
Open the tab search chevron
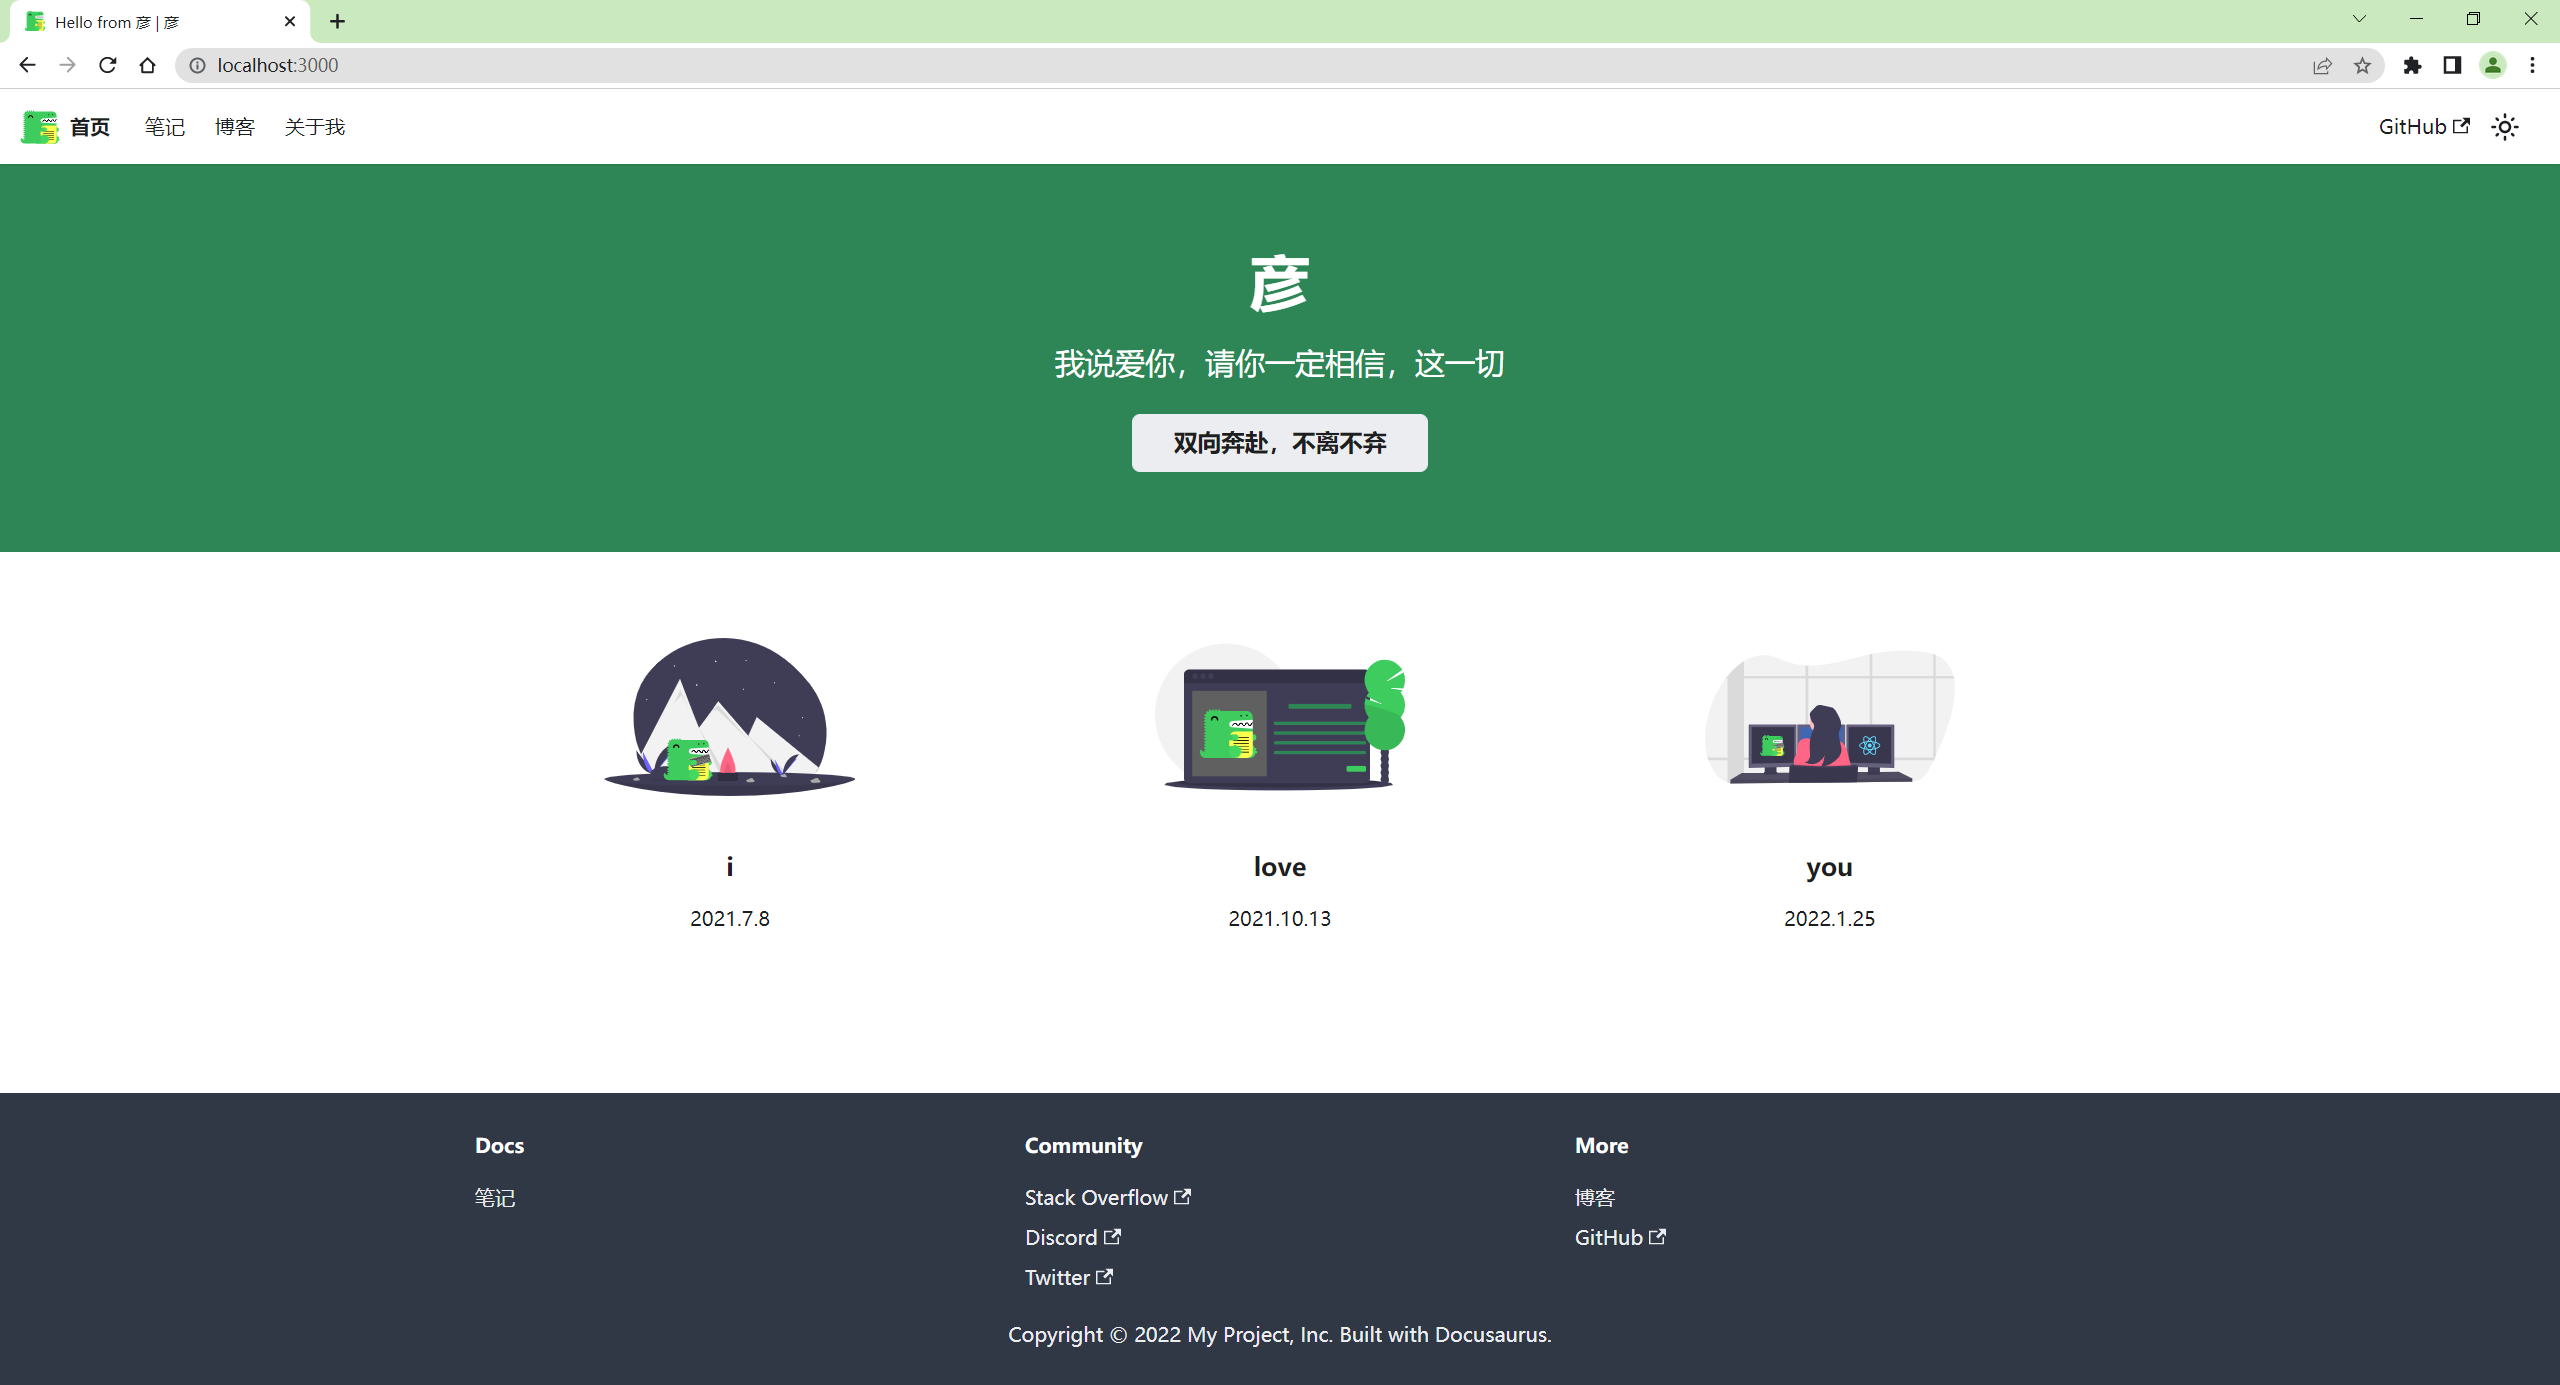click(2360, 19)
